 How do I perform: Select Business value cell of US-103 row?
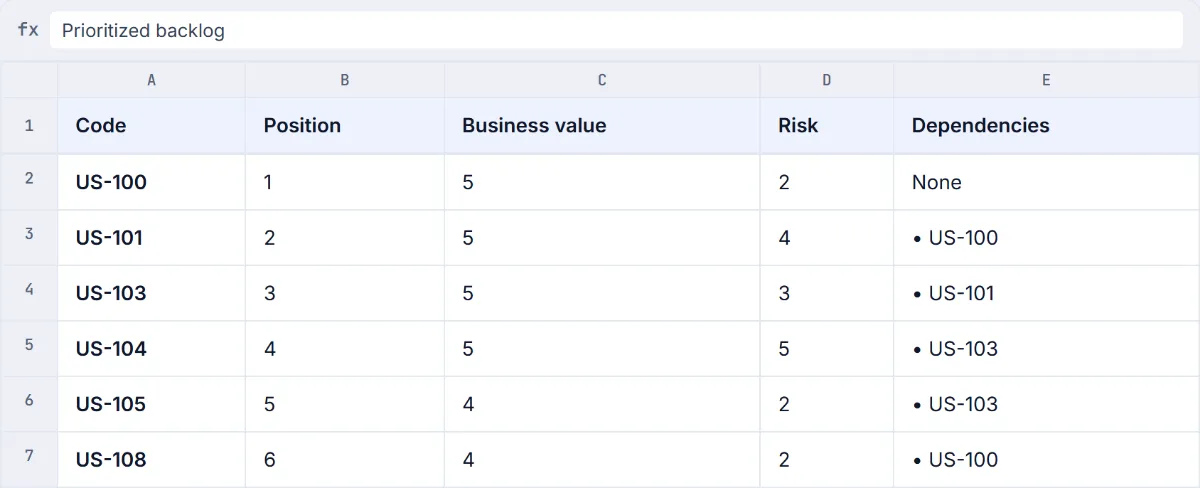(602, 293)
